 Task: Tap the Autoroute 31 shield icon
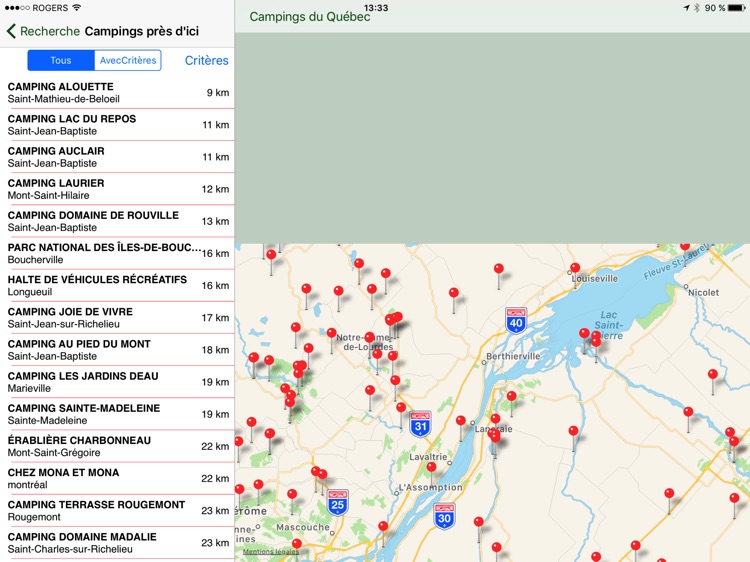[x=421, y=424]
